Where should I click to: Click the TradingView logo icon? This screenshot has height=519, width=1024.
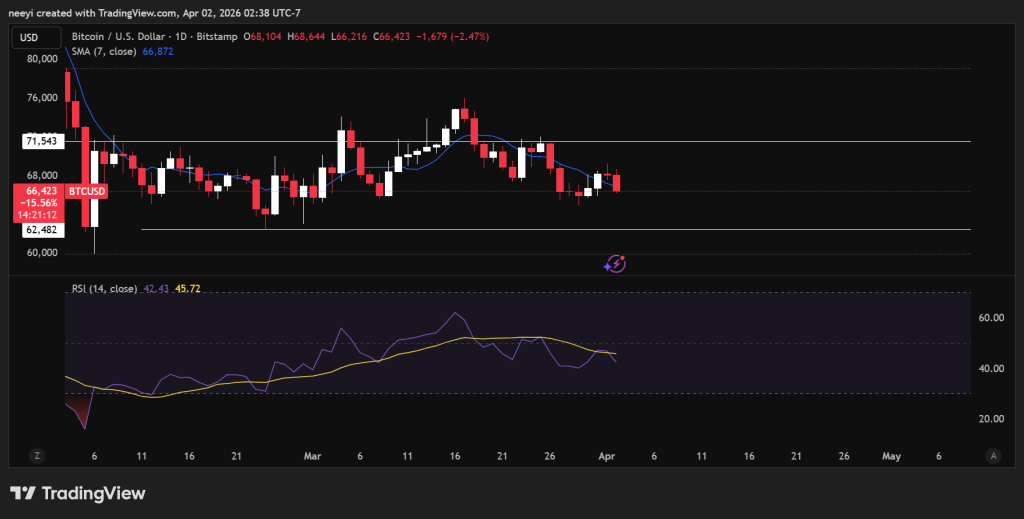(24, 494)
